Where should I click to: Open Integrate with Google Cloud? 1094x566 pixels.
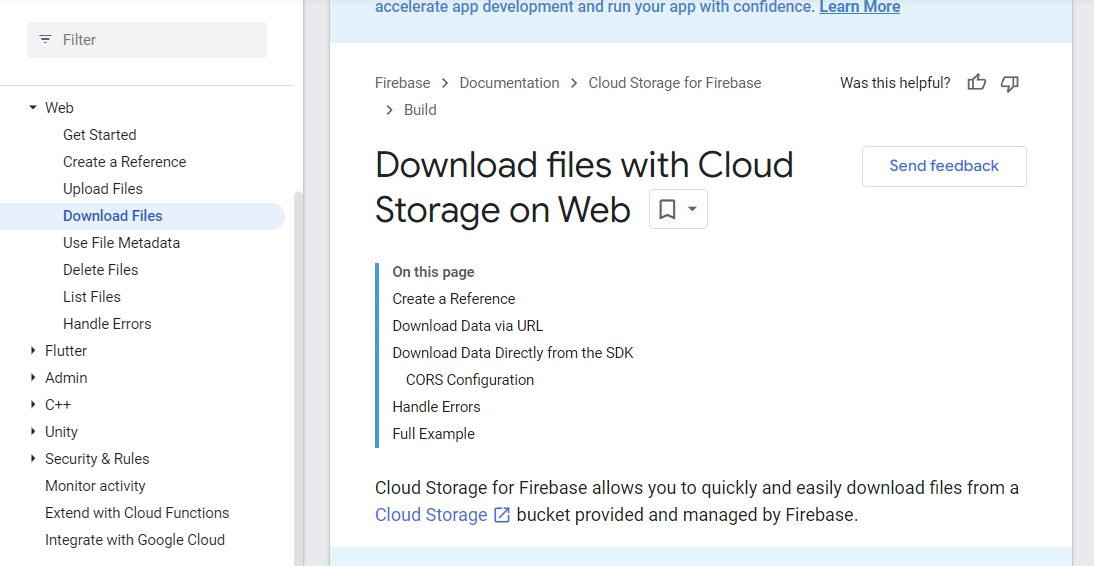pyautogui.click(x=135, y=540)
